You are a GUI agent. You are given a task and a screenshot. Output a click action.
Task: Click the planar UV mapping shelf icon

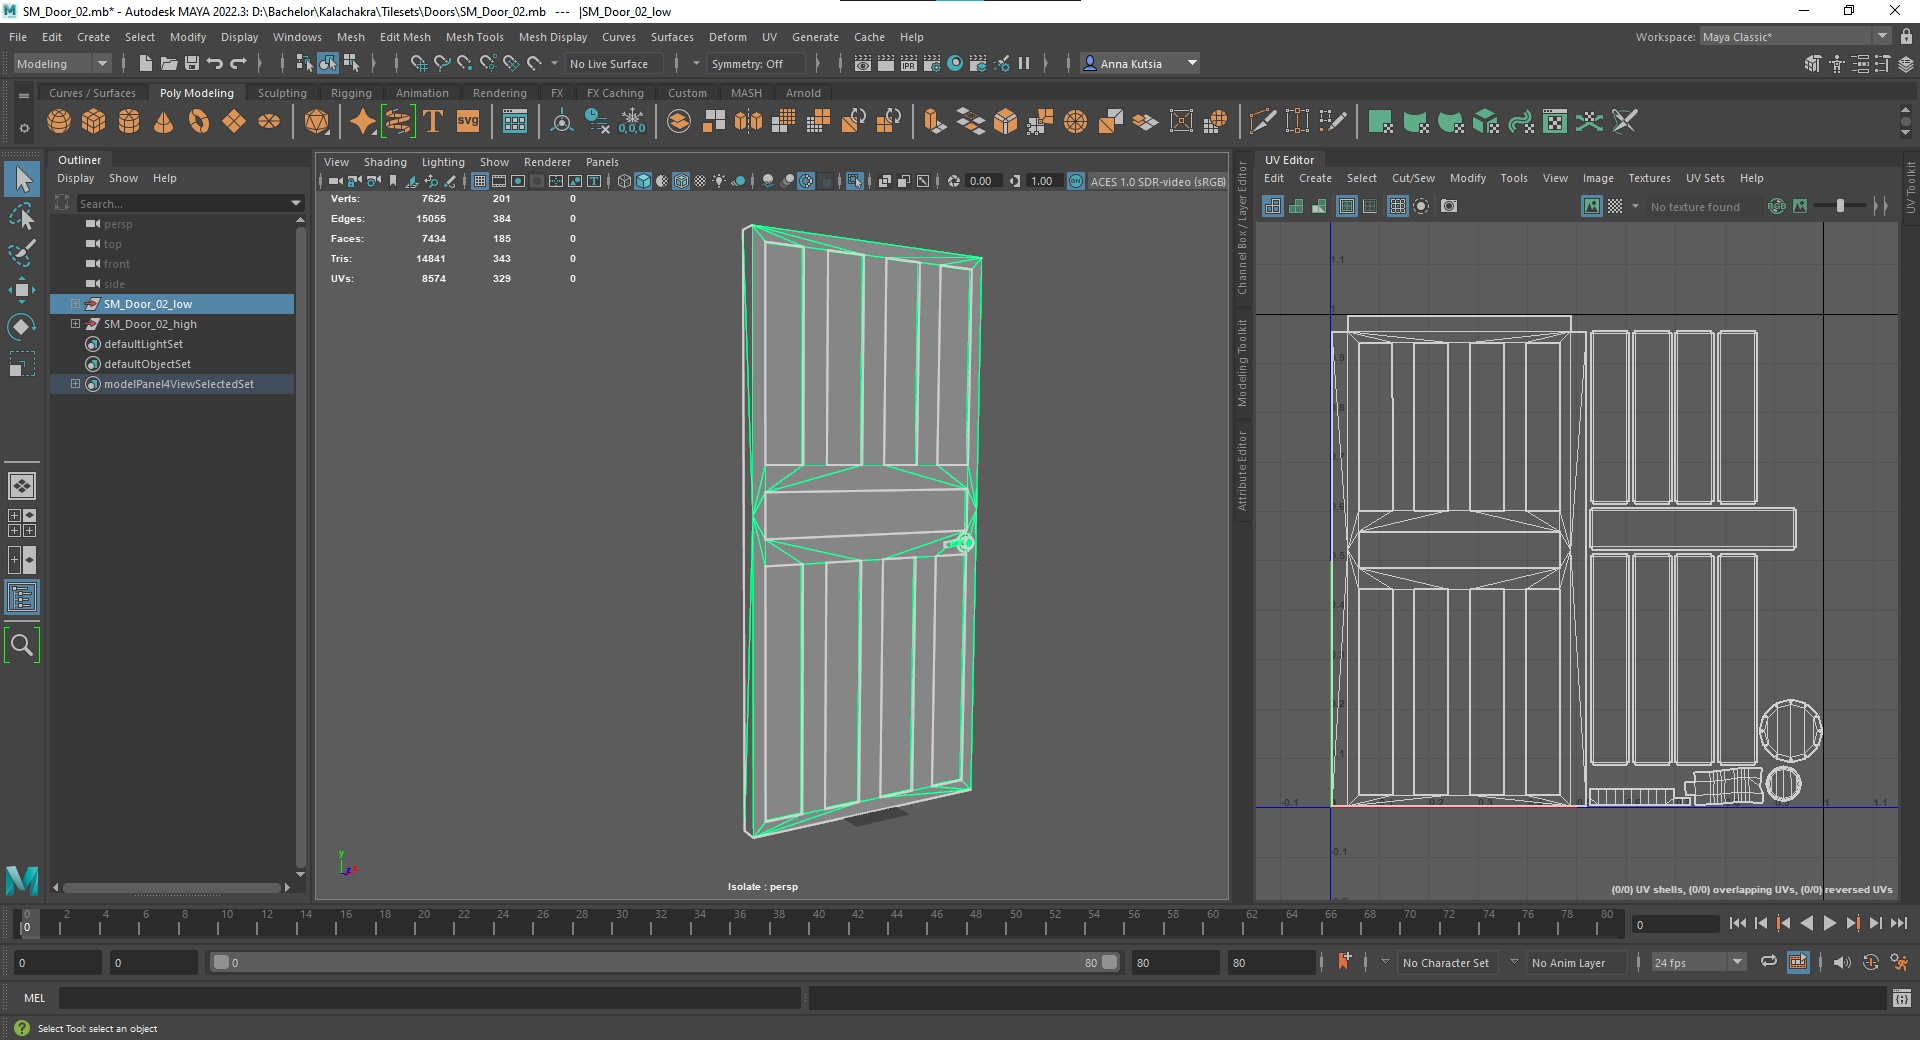point(1381,122)
